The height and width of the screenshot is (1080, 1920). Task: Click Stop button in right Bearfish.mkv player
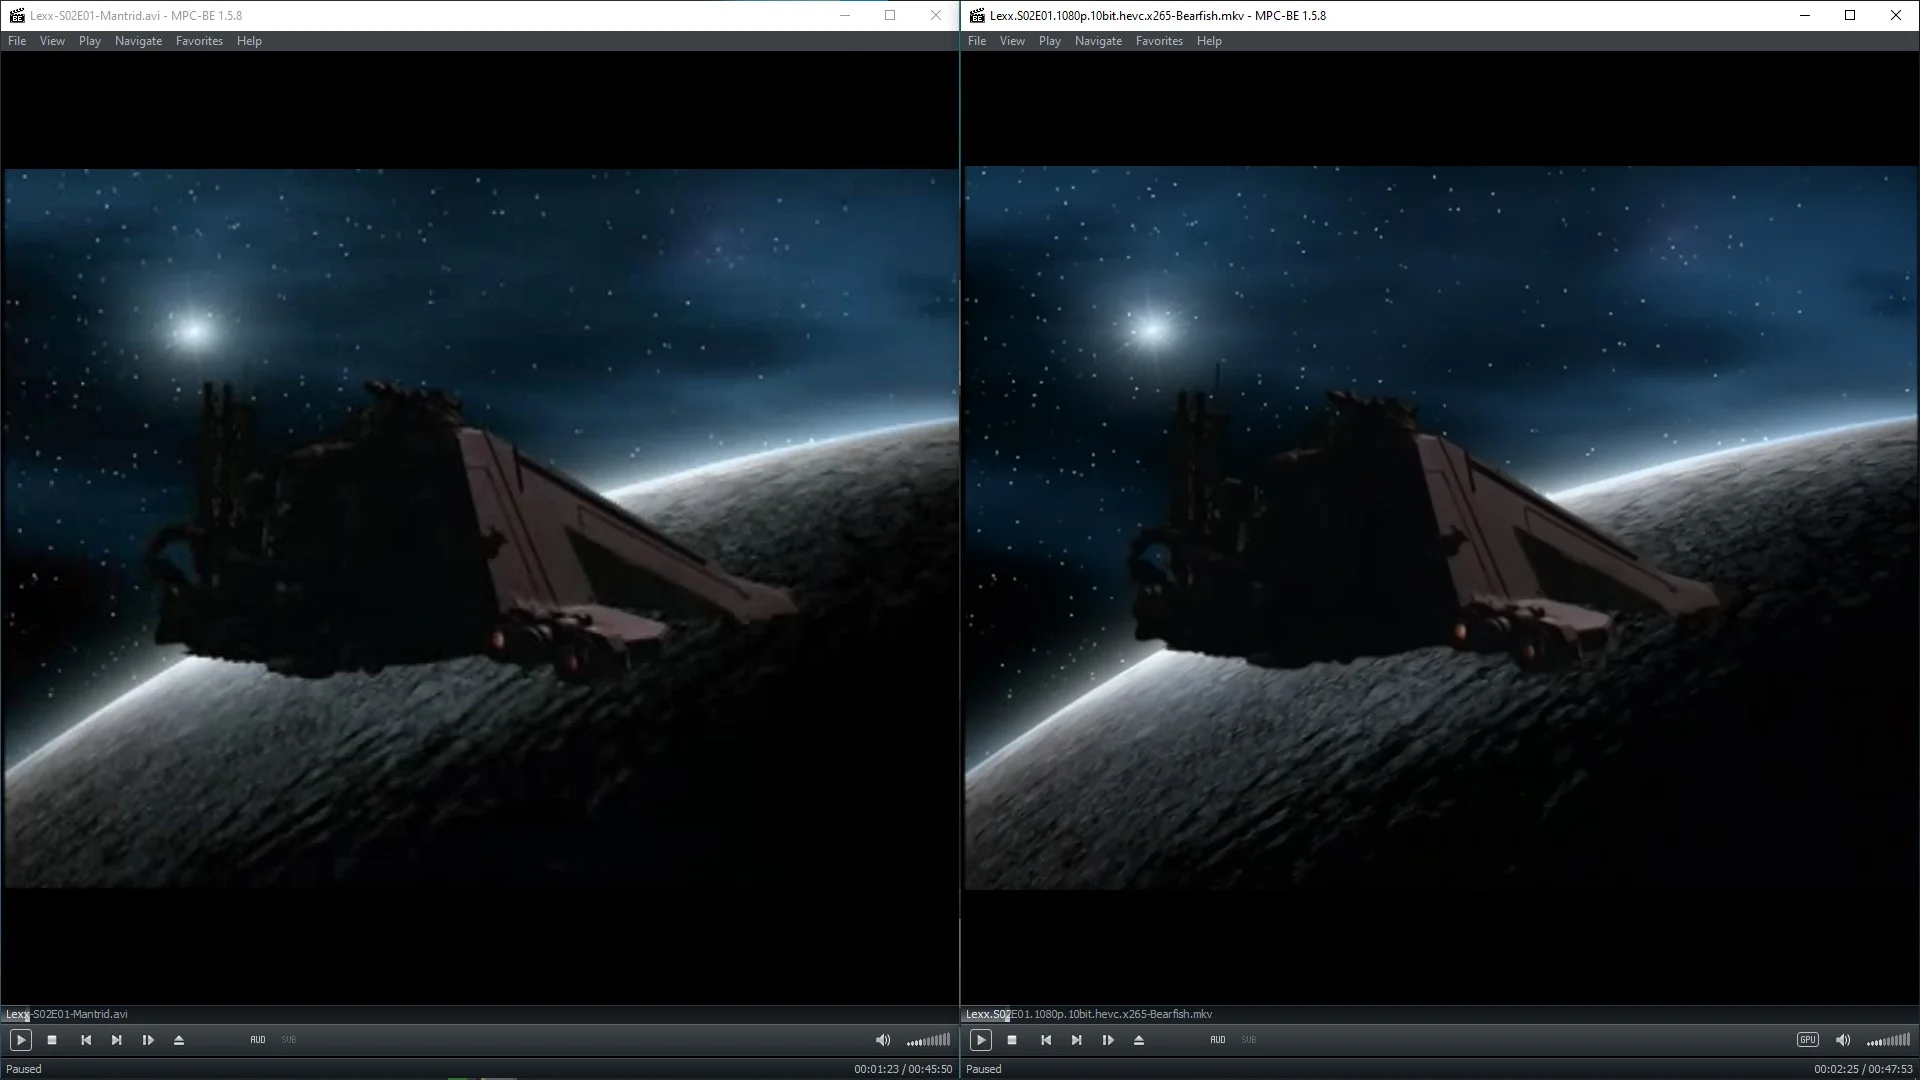pyautogui.click(x=1012, y=1040)
